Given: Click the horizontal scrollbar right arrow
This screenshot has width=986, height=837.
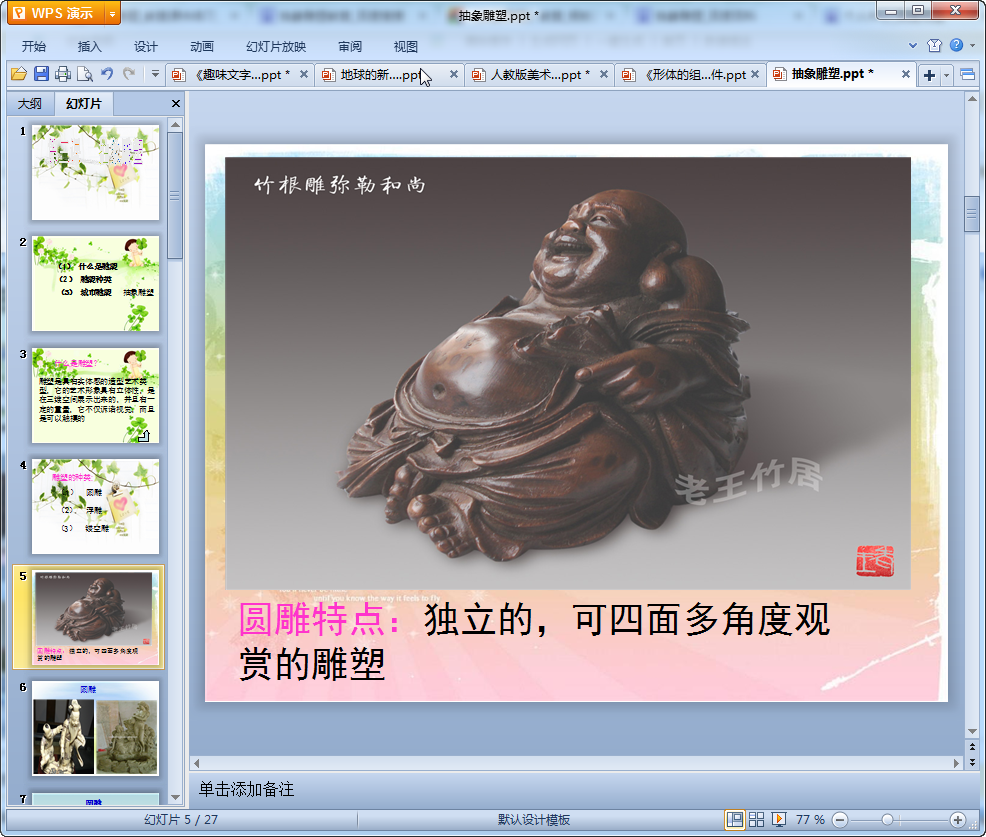Looking at the screenshot, I should [956, 763].
